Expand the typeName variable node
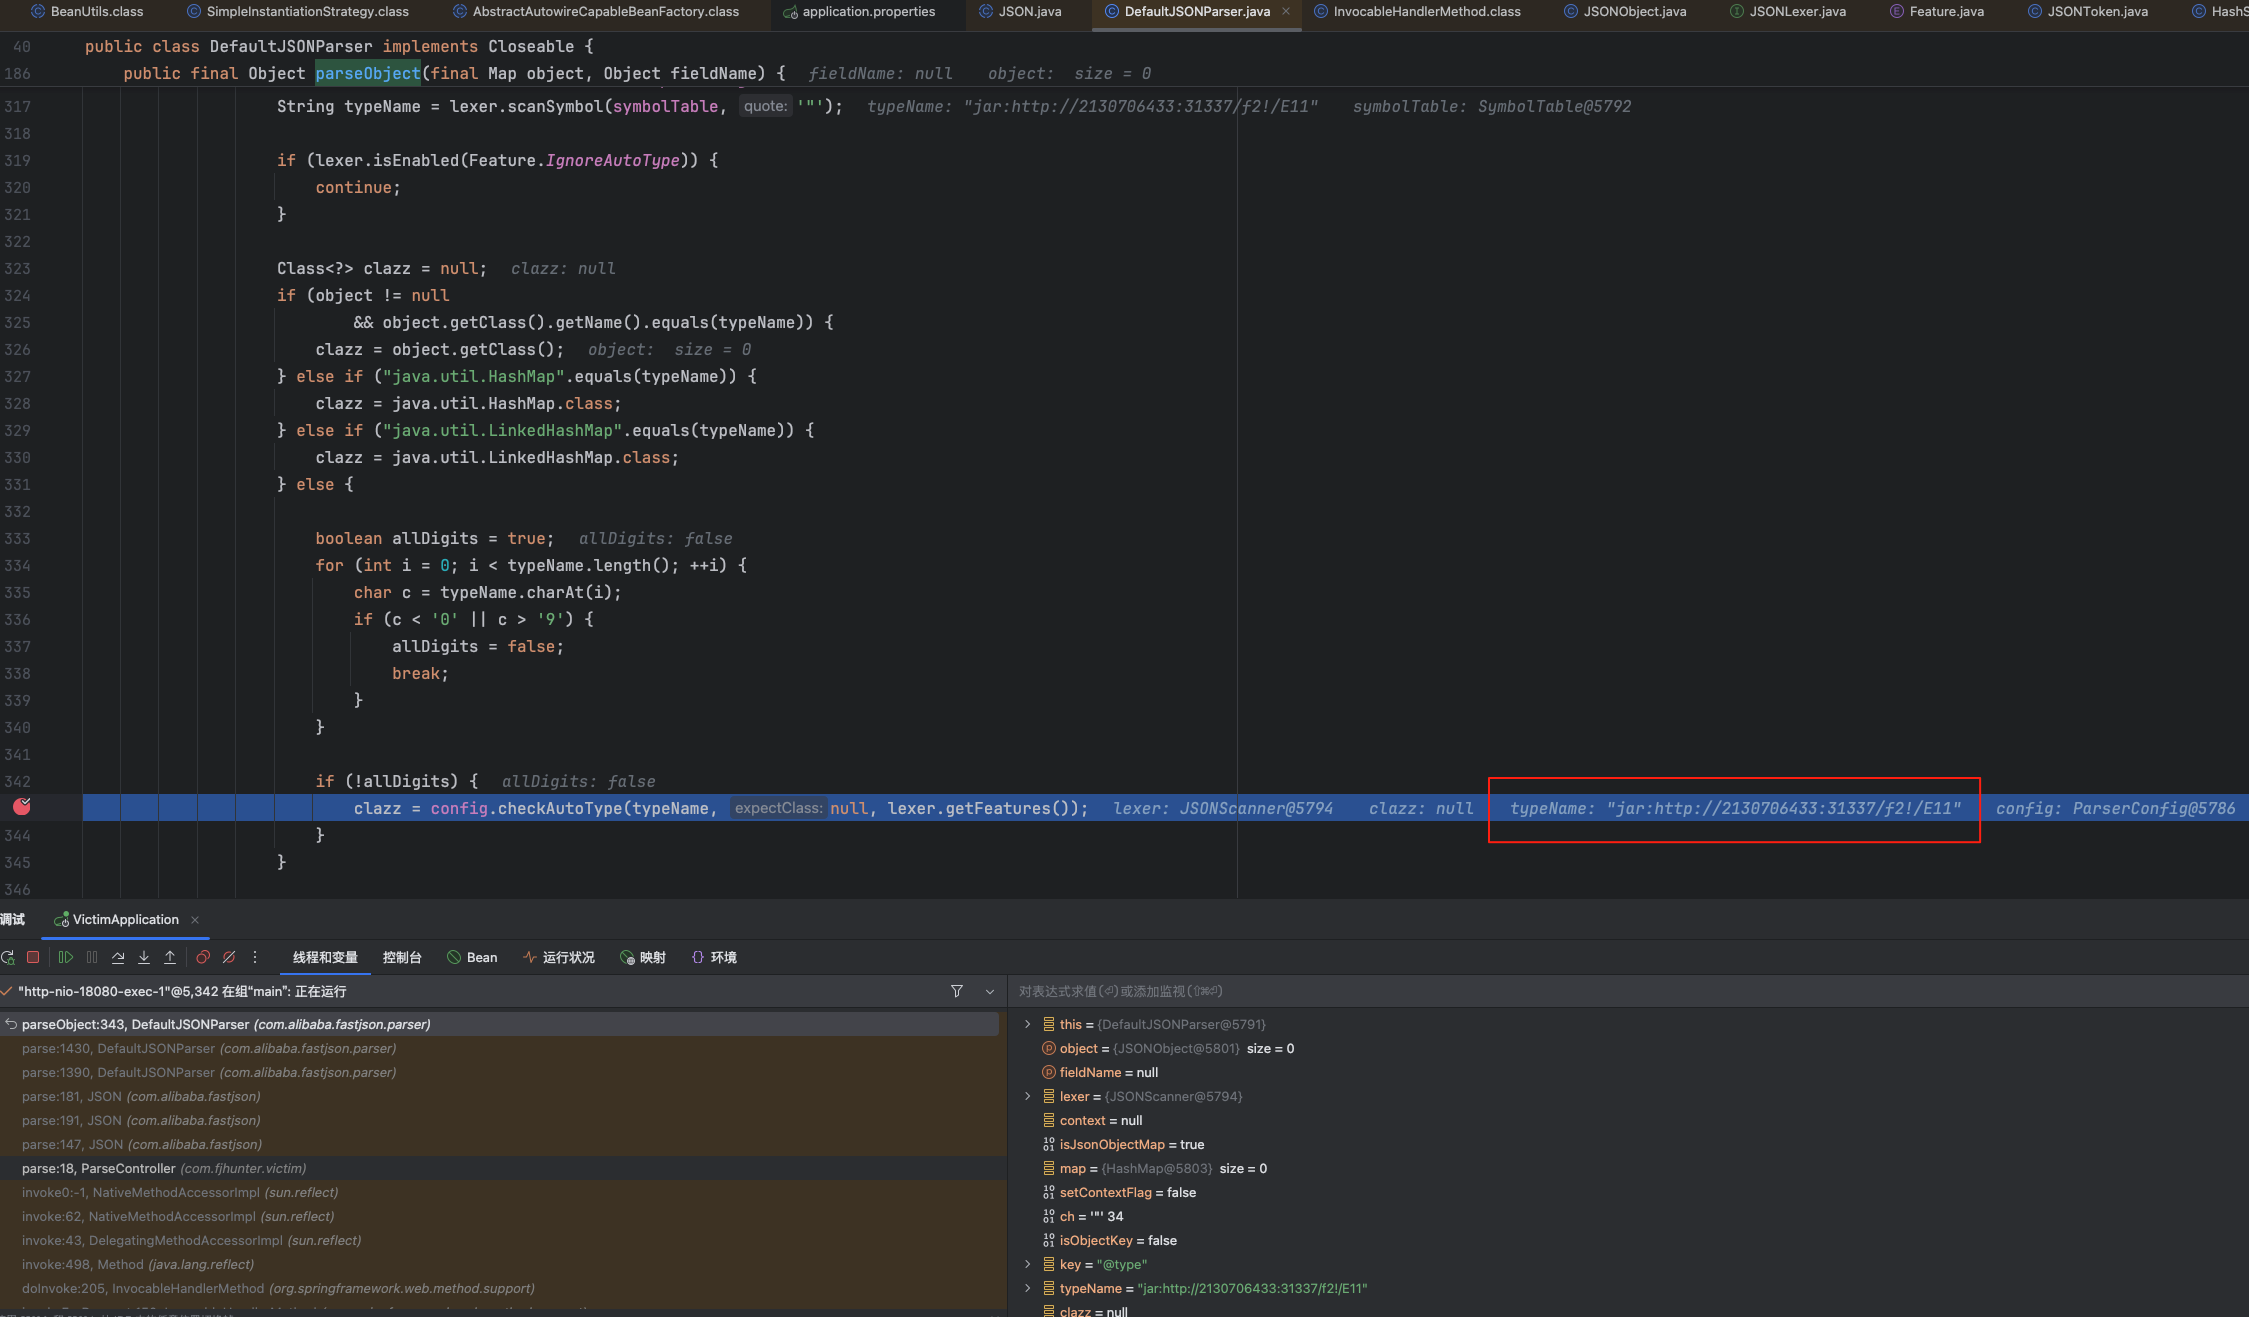This screenshot has width=2249, height=1317. pyautogui.click(x=1027, y=1288)
